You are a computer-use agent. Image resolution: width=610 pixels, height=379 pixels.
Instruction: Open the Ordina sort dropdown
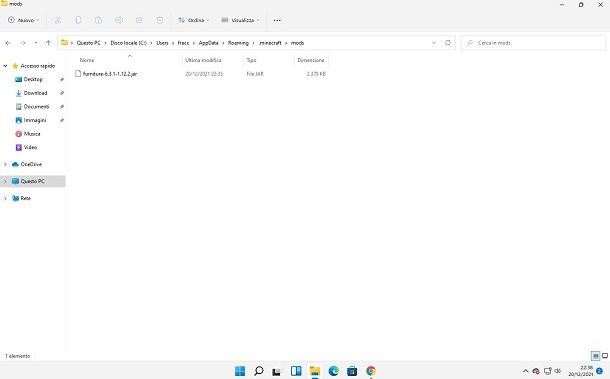(193, 20)
